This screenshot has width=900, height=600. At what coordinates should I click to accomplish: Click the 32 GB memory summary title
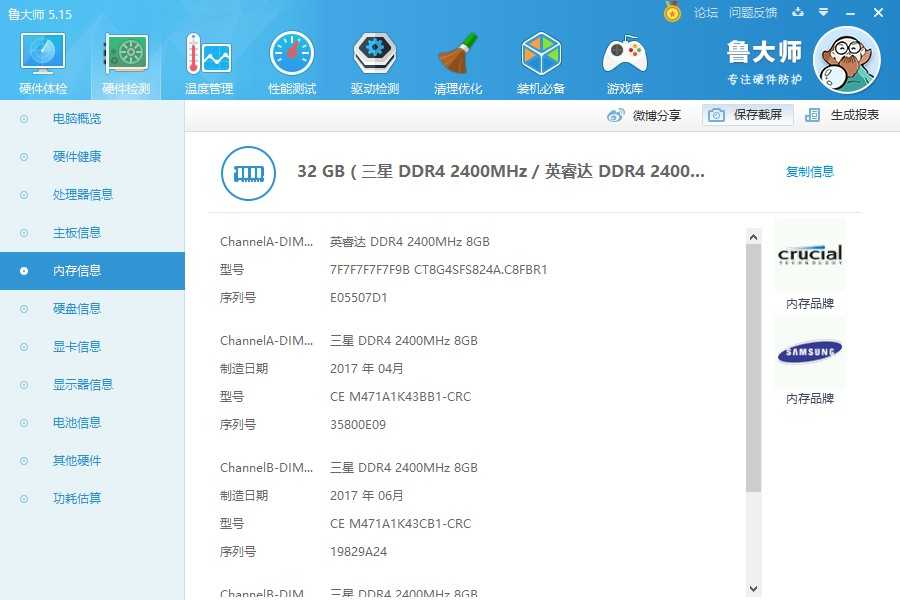coord(501,172)
